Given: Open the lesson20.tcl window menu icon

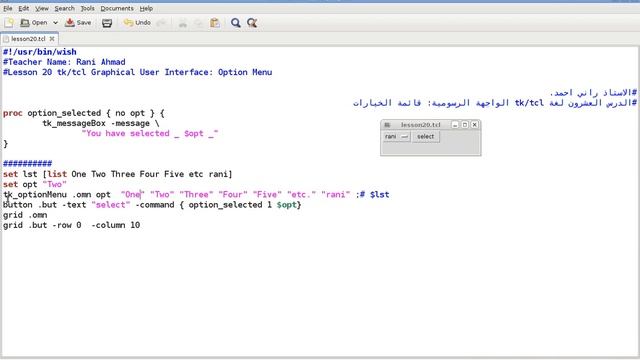Looking at the screenshot, I should [x=387, y=125].
